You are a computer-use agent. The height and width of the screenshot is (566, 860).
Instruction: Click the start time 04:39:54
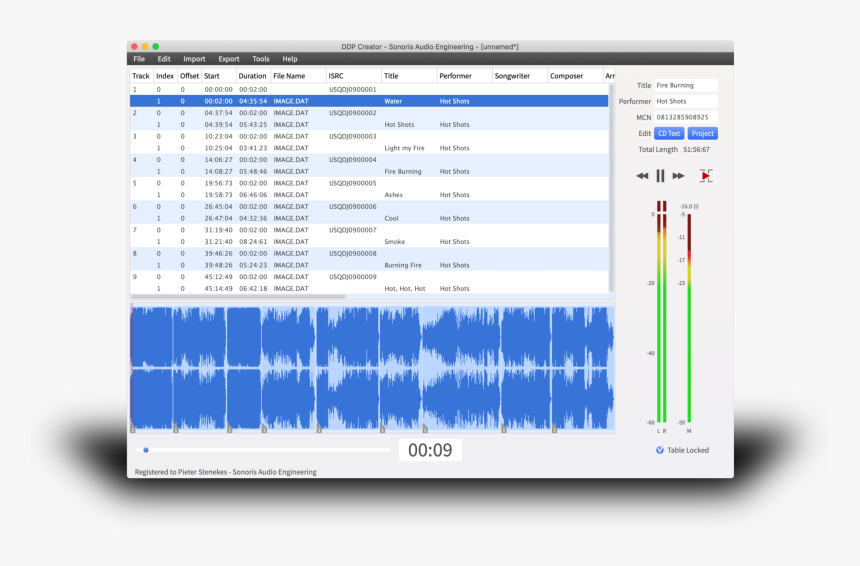218,124
